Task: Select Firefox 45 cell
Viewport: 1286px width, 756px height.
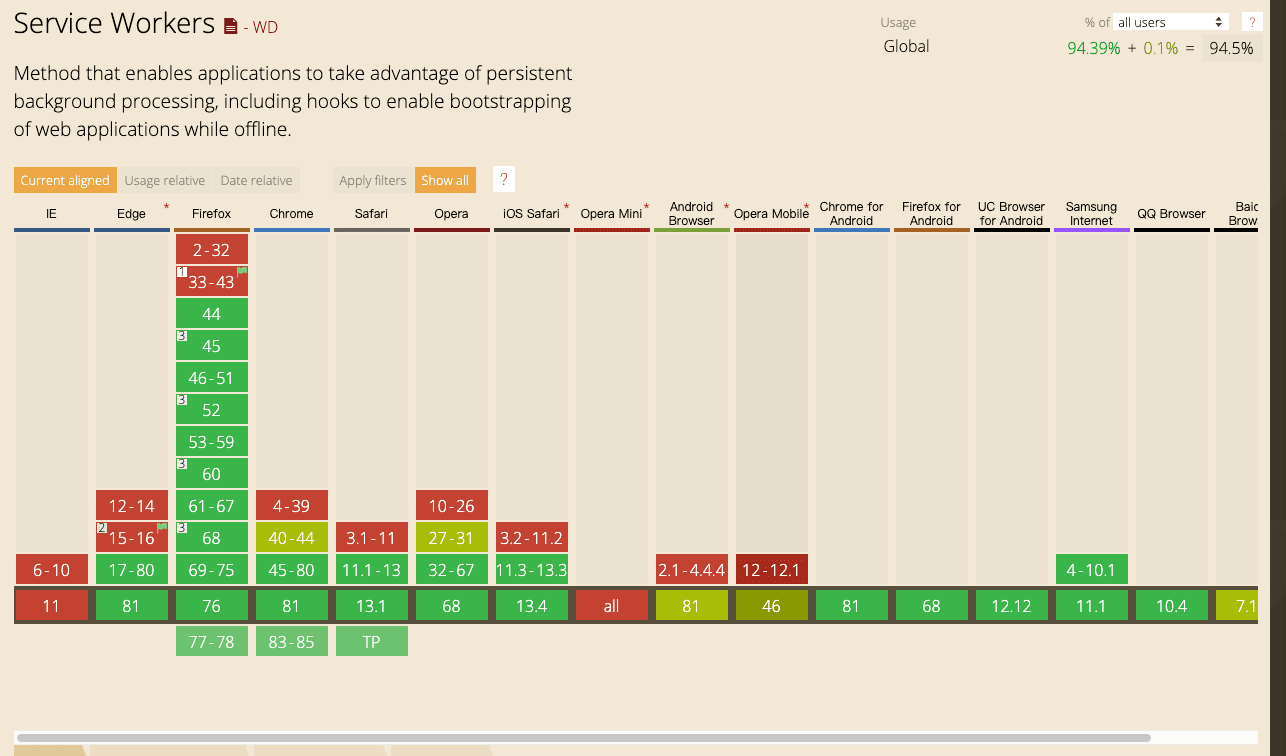Action: pyautogui.click(x=212, y=346)
